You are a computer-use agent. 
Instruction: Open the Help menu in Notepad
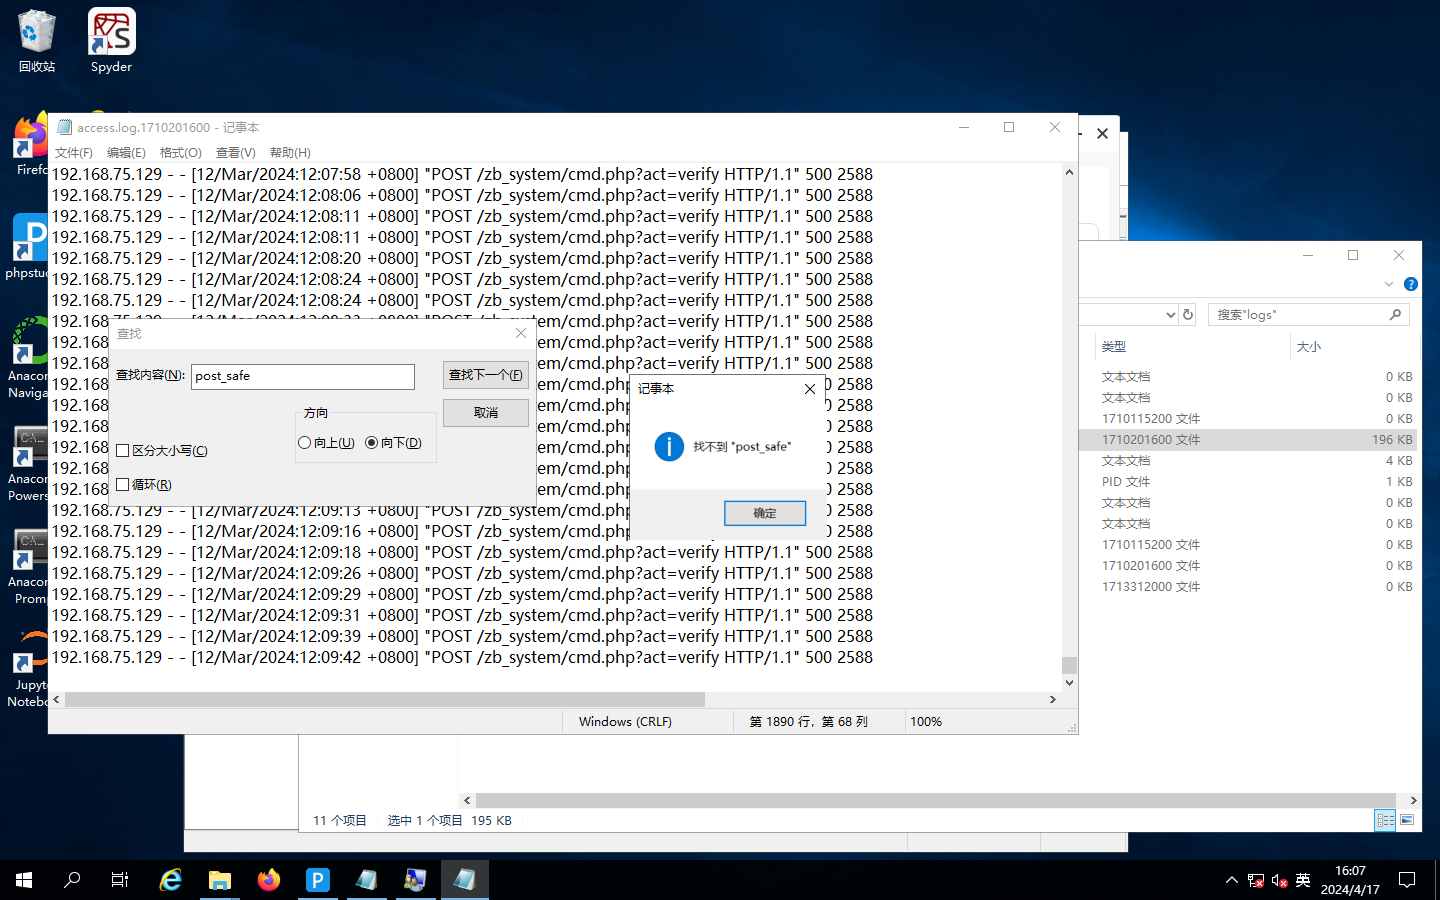[290, 153]
